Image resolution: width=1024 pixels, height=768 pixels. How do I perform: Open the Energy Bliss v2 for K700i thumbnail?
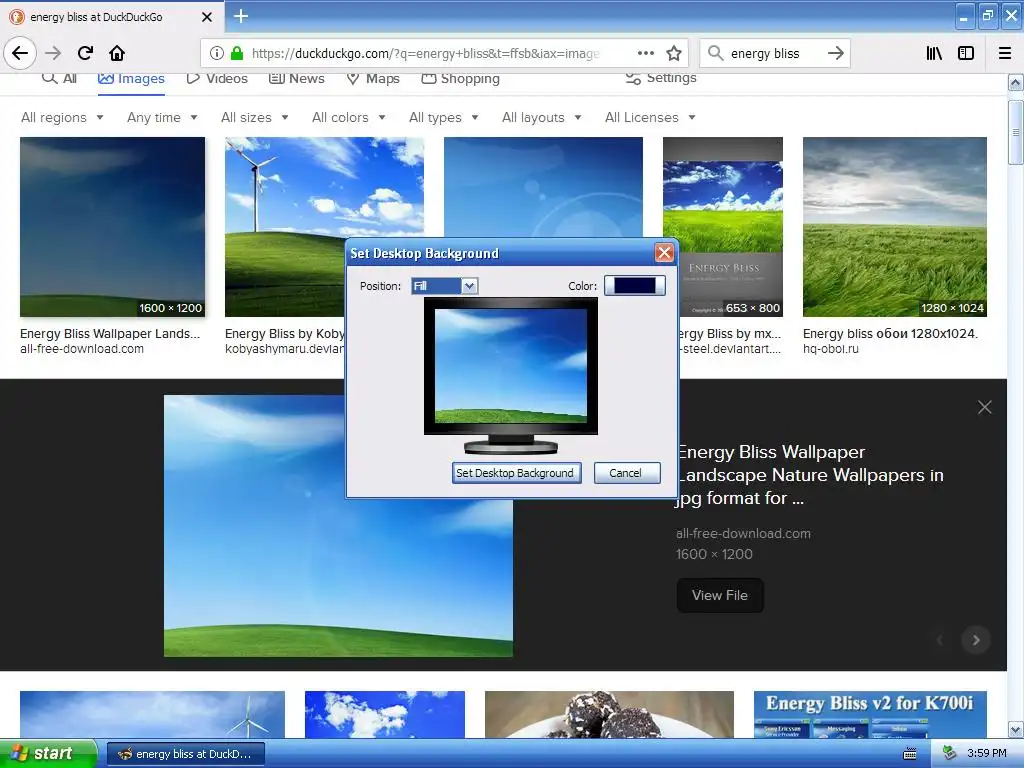(870, 714)
